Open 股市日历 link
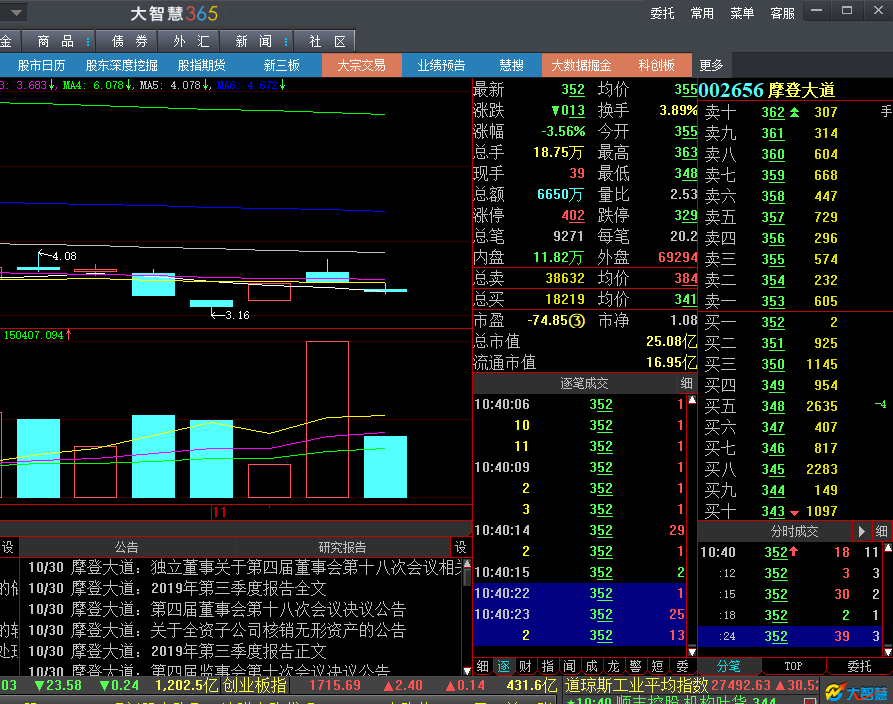 pos(41,66)
